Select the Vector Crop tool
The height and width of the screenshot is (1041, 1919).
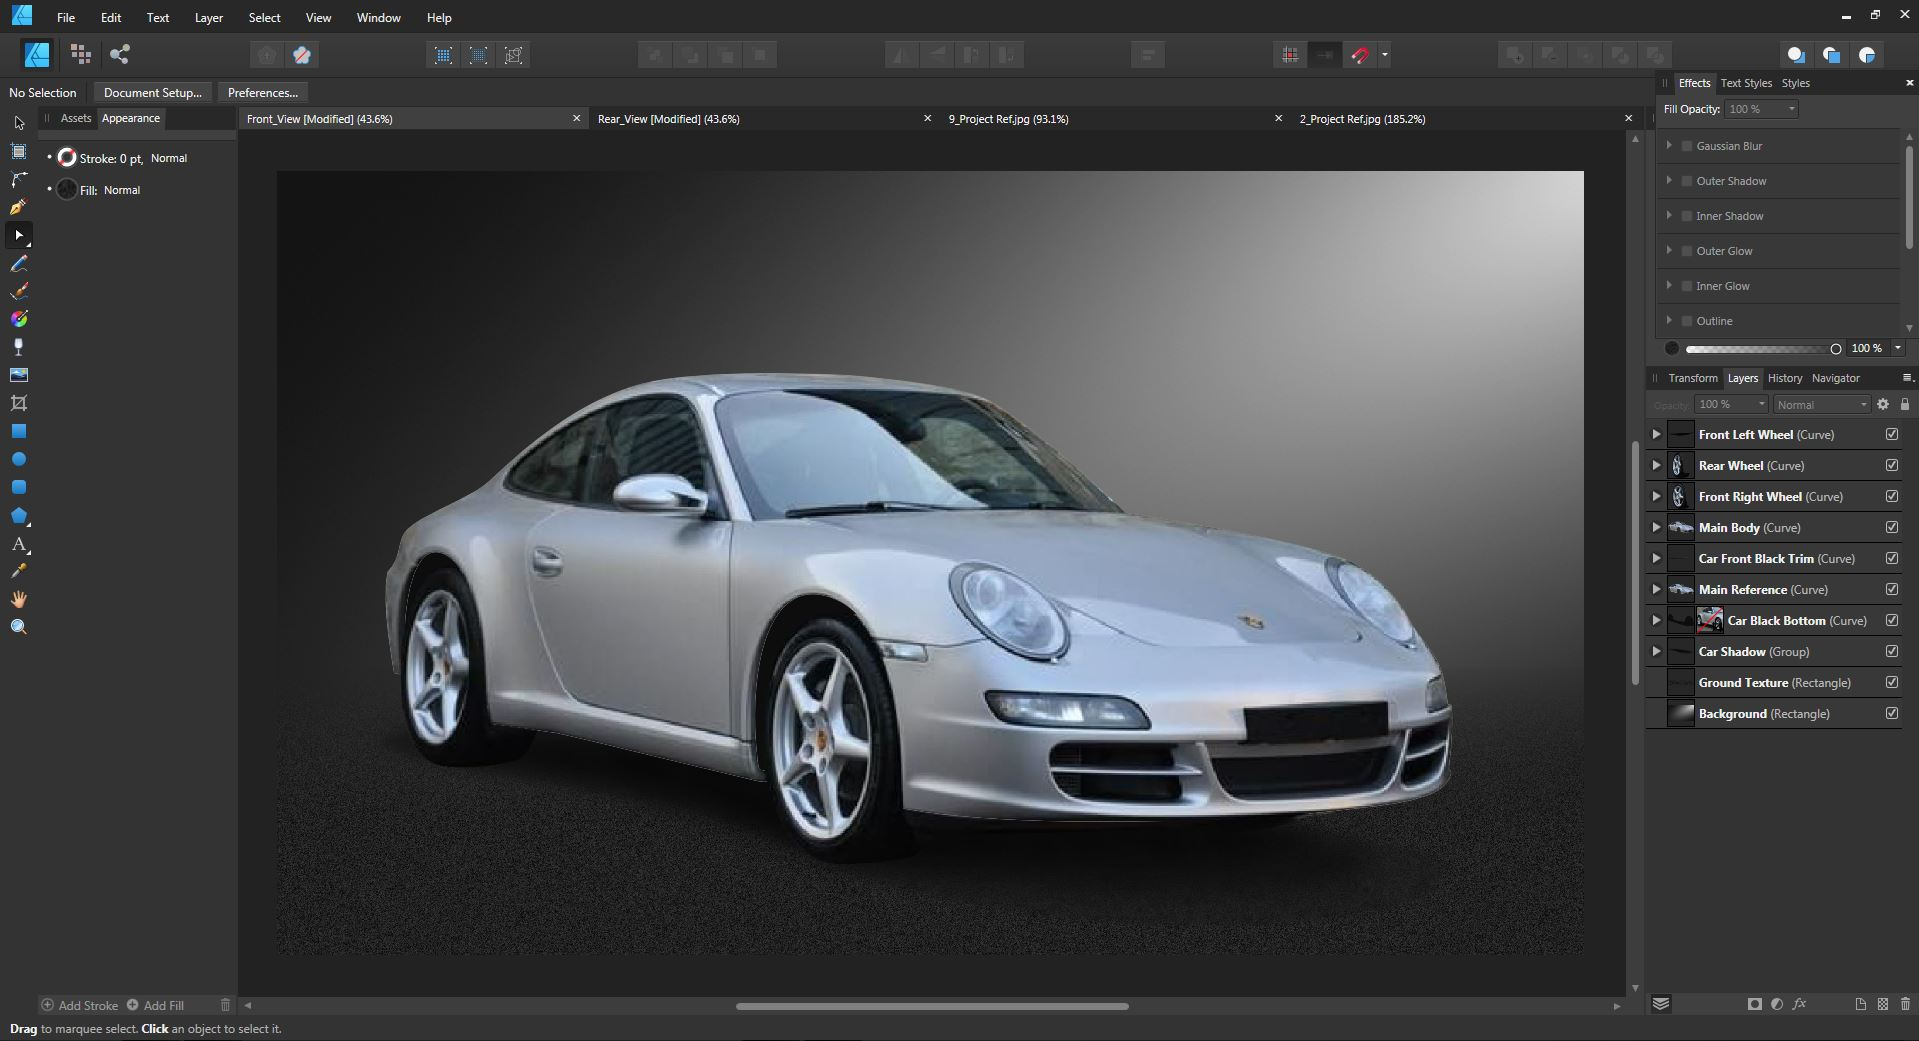click(19, 403)
